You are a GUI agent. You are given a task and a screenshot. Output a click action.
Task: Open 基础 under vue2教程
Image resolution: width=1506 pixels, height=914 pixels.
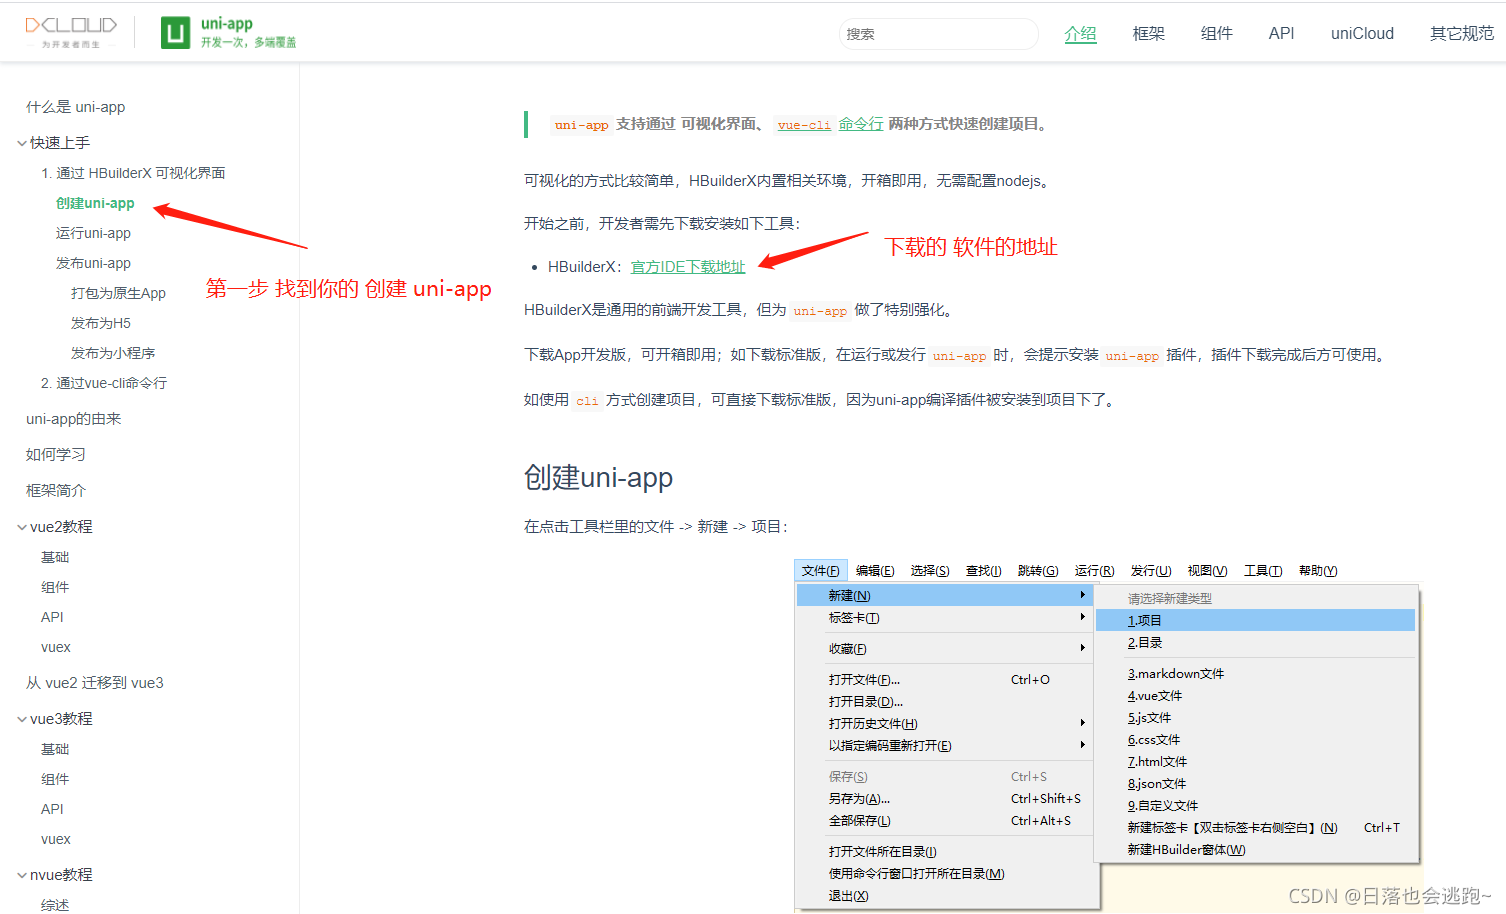point(55,557)
